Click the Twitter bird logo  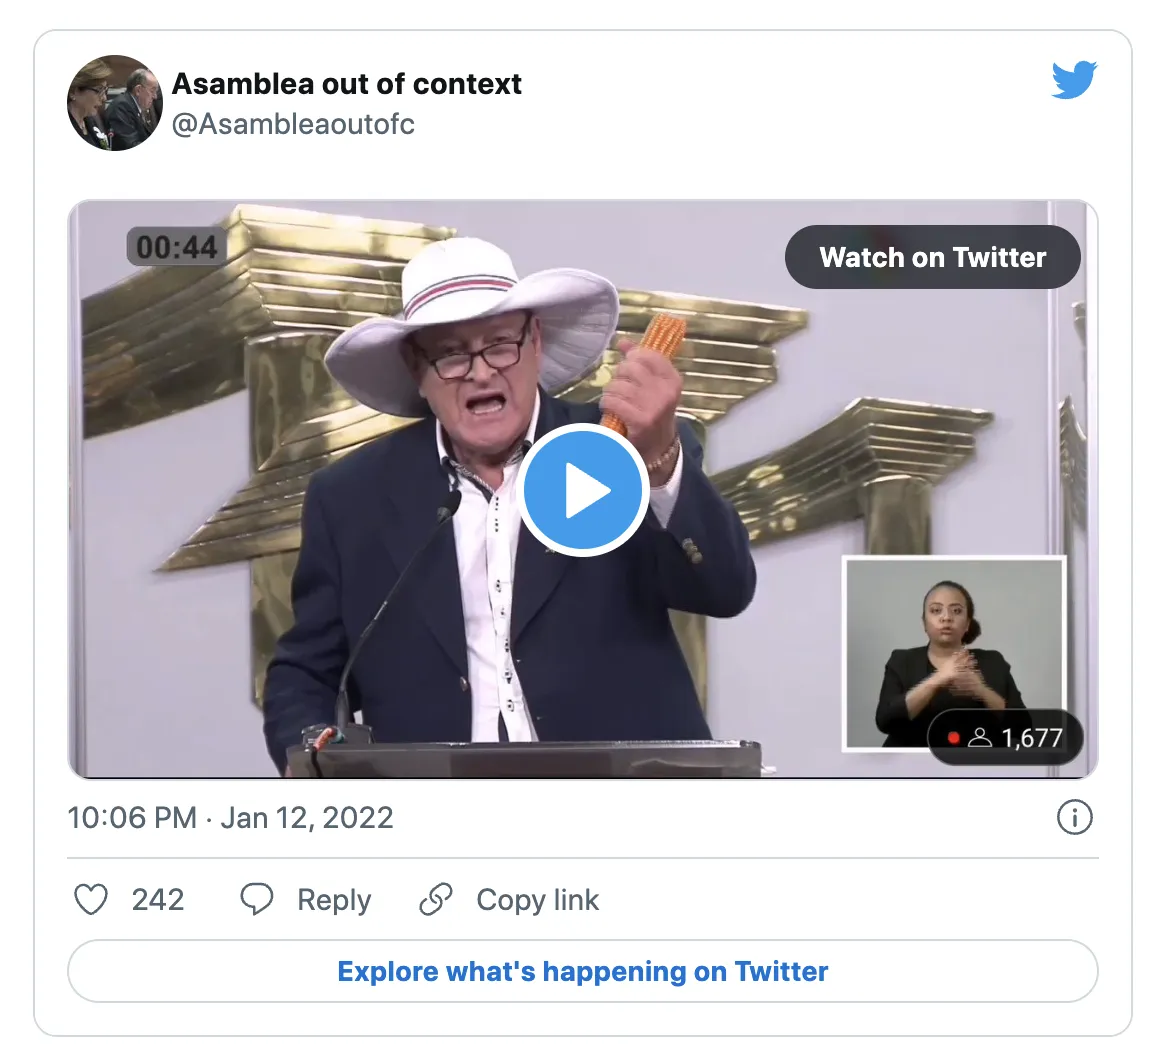point(1074,81)
